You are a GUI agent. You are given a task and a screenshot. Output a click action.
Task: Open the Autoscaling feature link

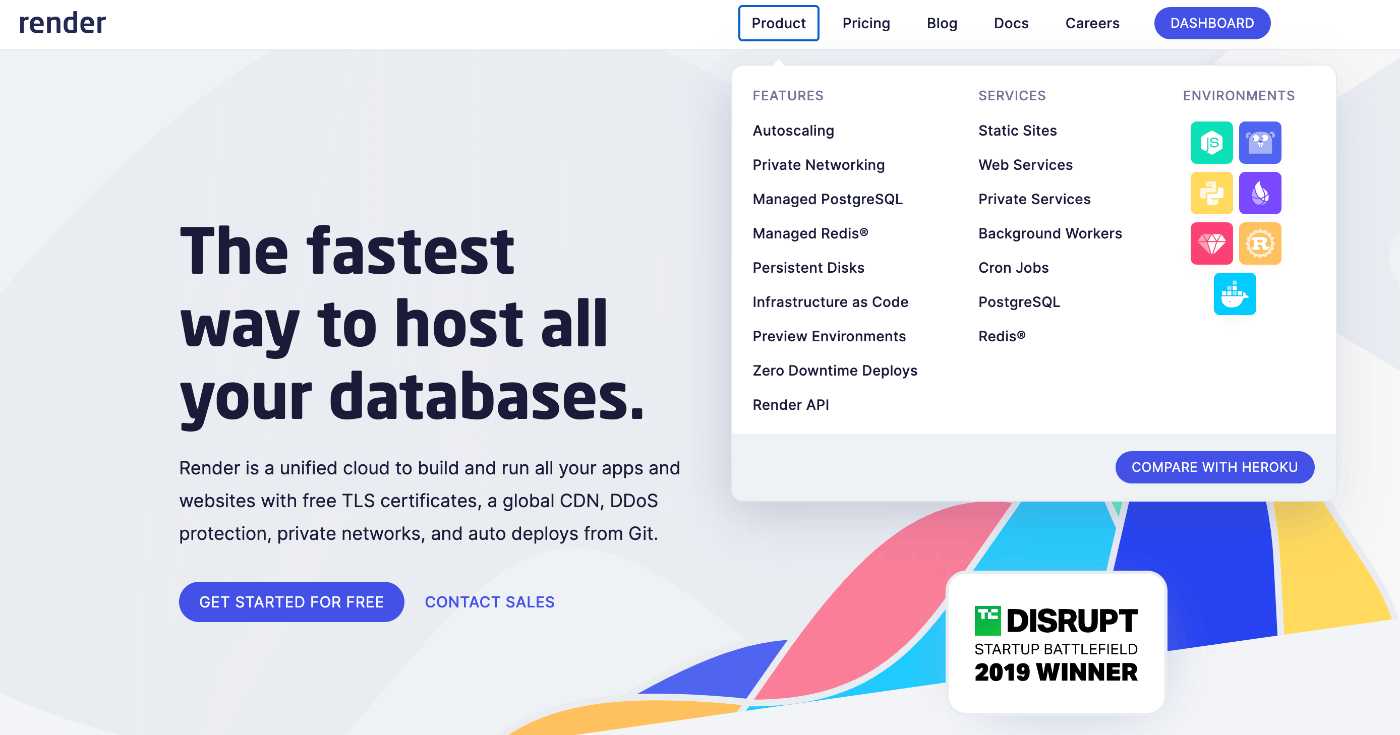pos(793,131)
